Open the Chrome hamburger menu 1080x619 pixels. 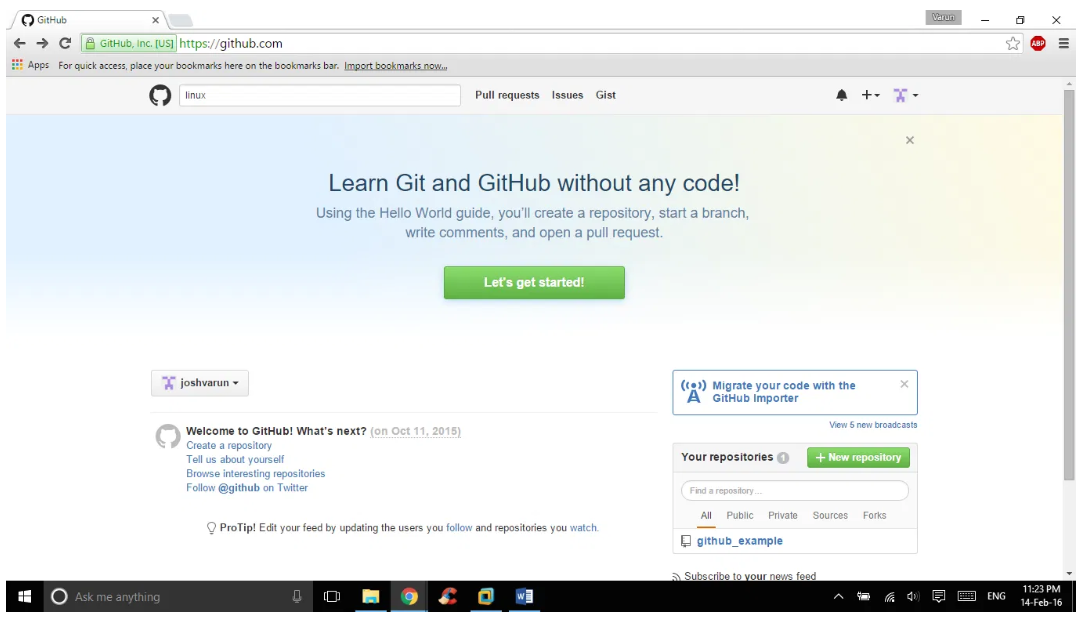point(1063,43)
